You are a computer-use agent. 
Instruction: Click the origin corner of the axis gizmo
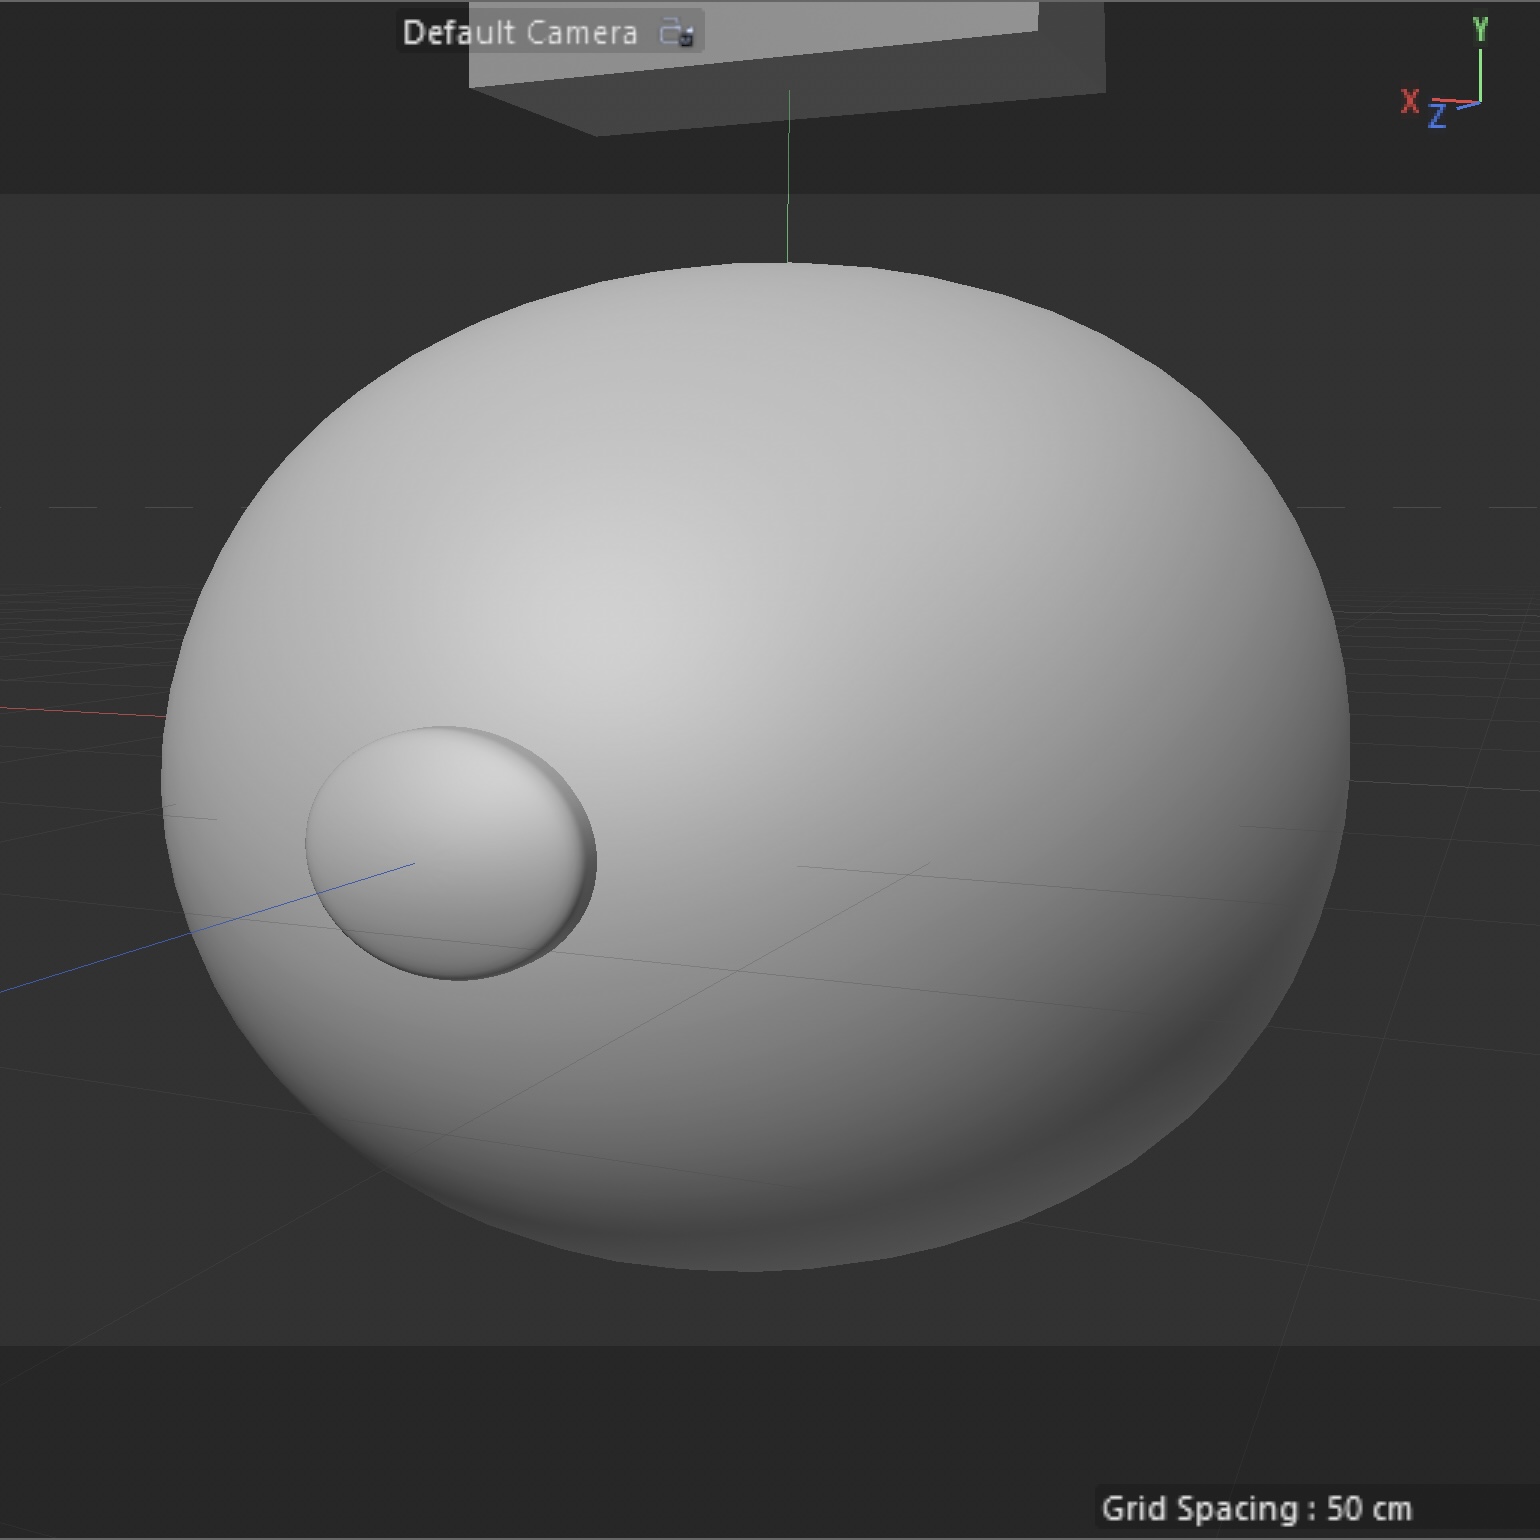point(1479,101)
